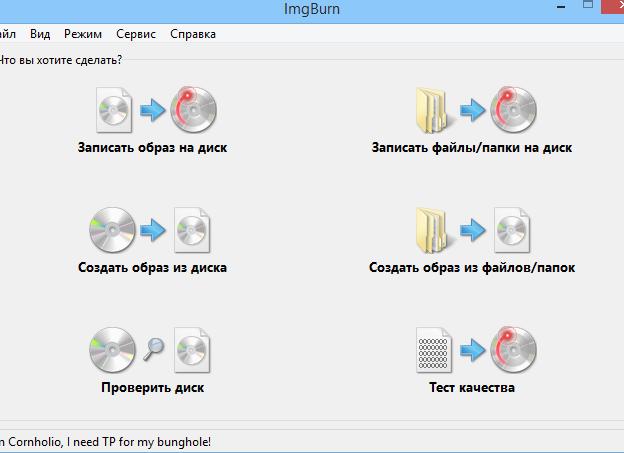This screenshot has width=624, height=453.
Task: Open the Вид menu
Action: 40,34
